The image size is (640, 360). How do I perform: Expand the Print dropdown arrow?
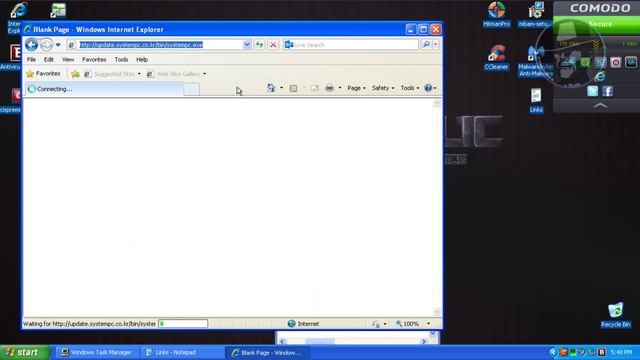pyautogui.click(x=340, y=88)
